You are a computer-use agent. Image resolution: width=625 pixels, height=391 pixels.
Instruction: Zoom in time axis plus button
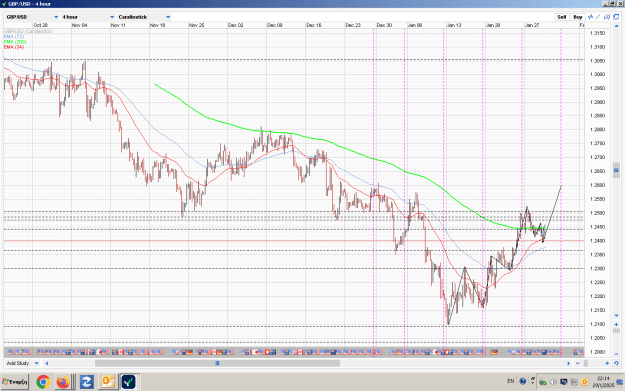point(607,363)
